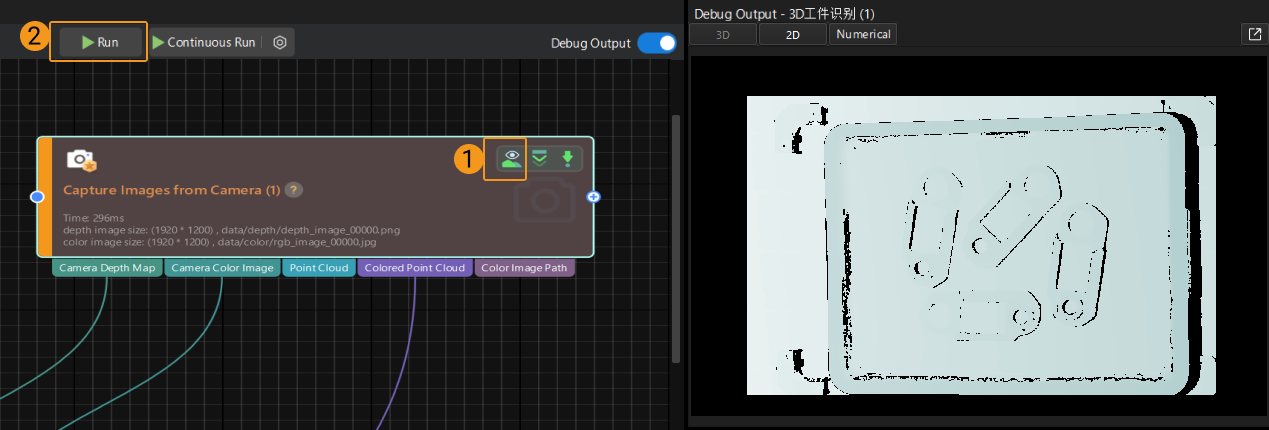Image resolution: width=1269 pixels, height=430 pixels.
Task: Click the blue input port on step's left
Action: pyautogui.click(x=37, y=197)
